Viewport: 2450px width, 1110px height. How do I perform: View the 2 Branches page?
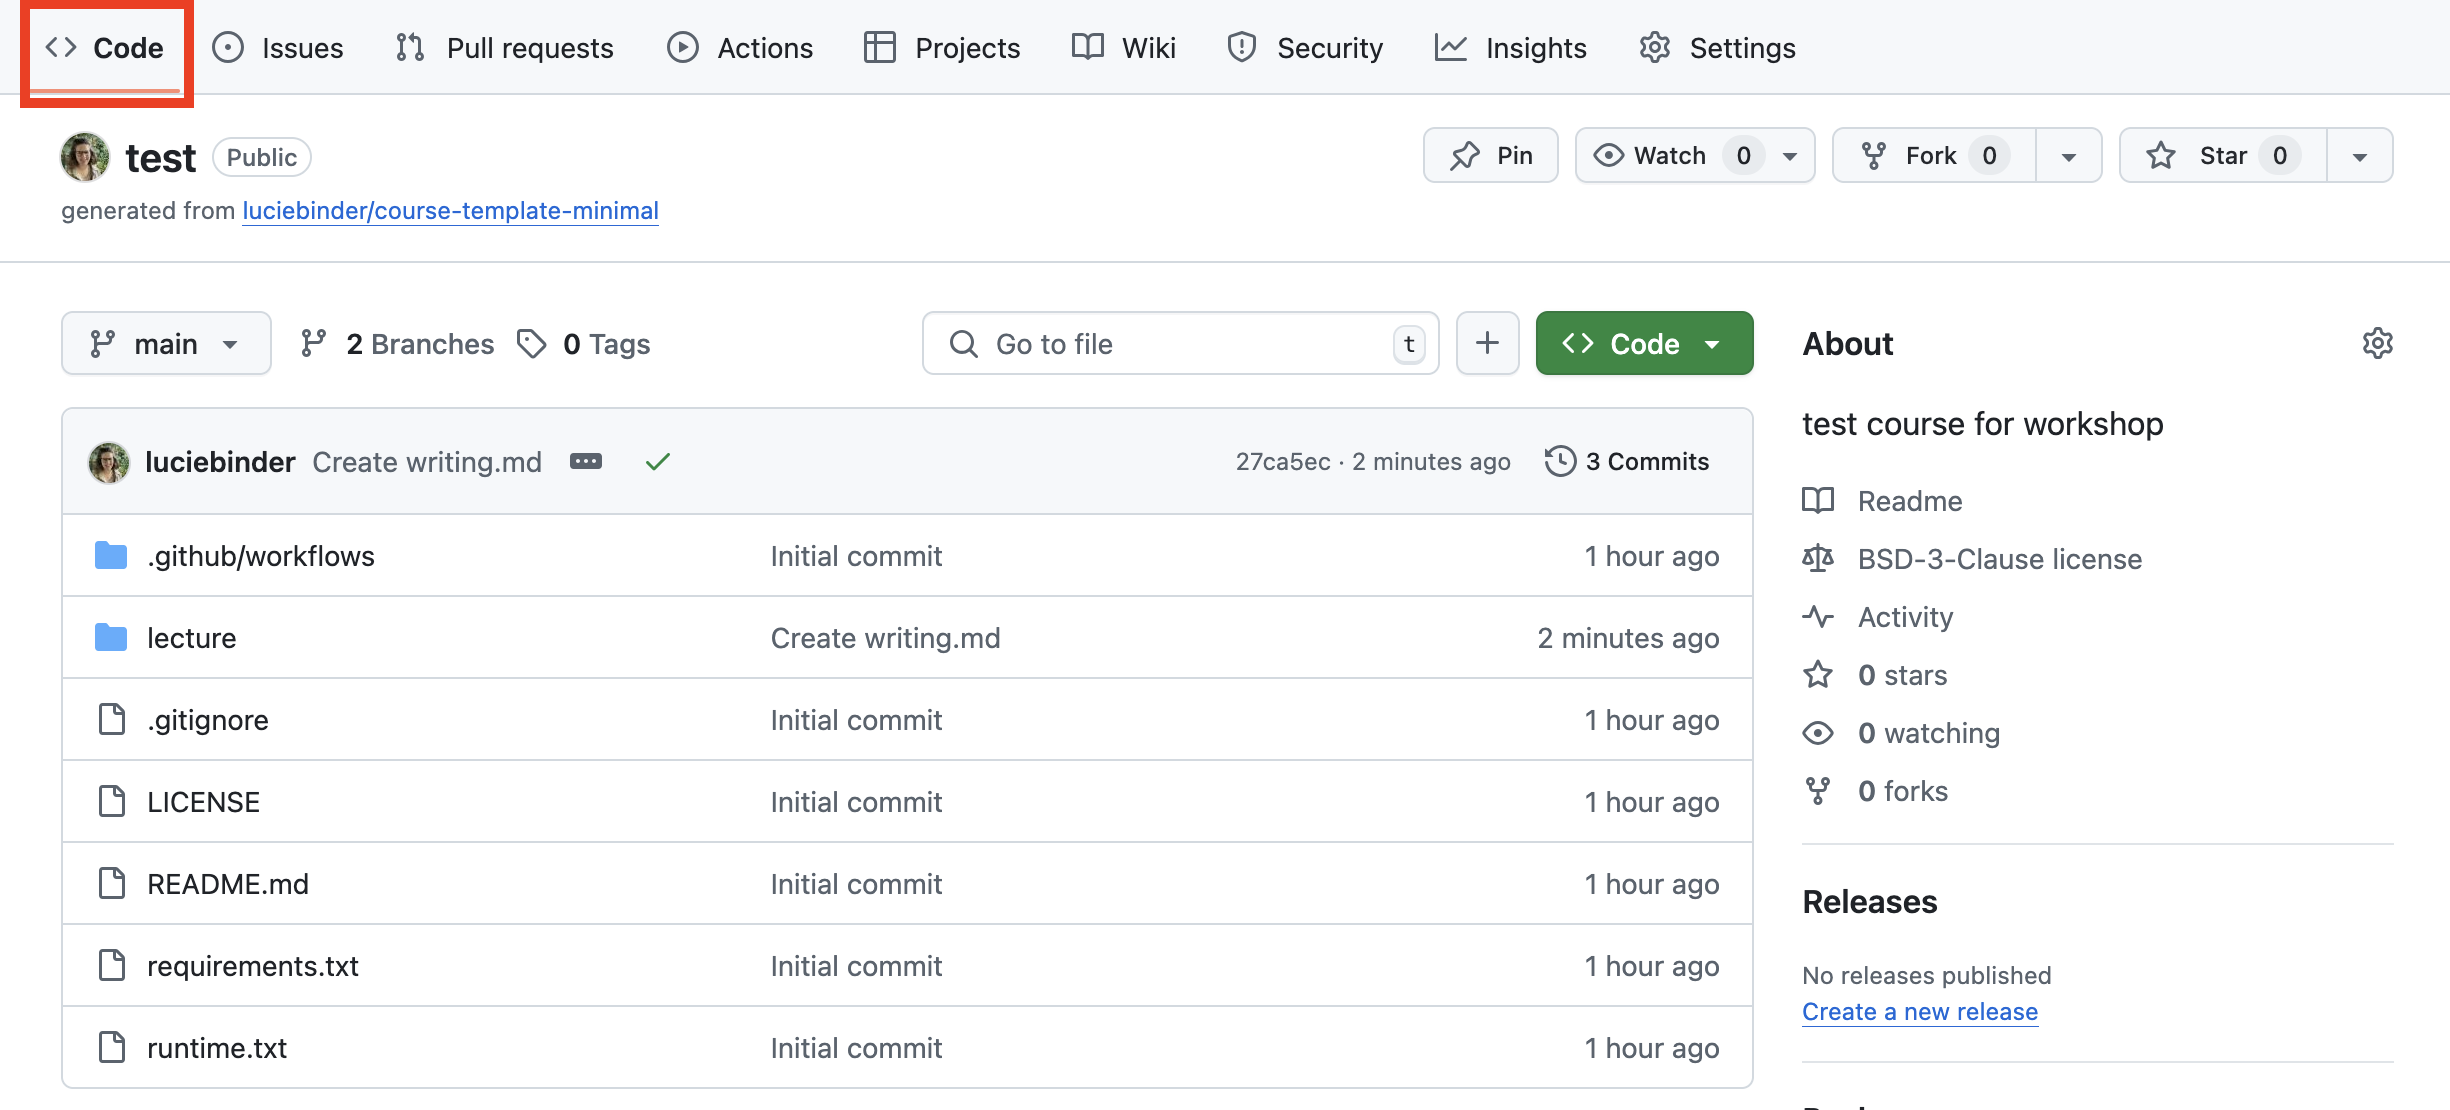tap(397, 344)
